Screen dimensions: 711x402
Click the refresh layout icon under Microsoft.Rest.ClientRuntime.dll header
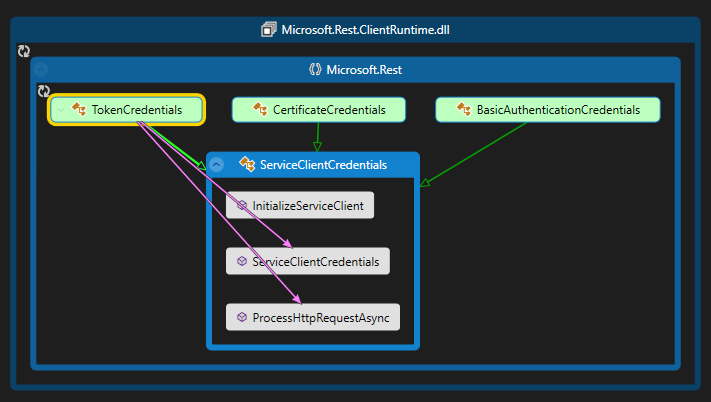click(x=24, y=51)
